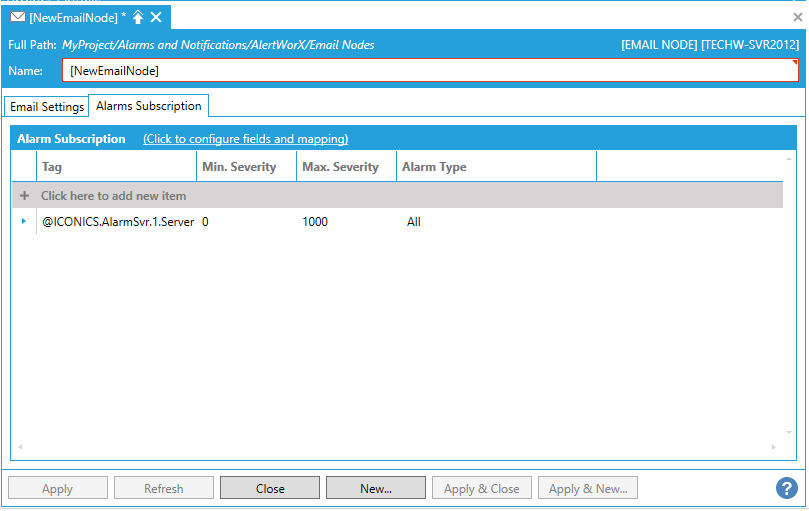
Task: Click the plus icon to add row
Action: [x=25, y=196]
